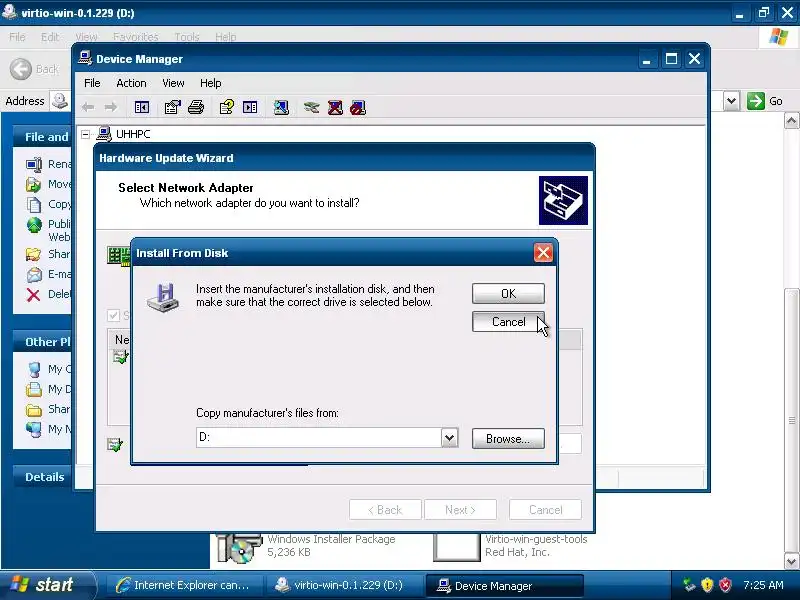Click the wizard's greyed < Back button

[x=385, y=510]
